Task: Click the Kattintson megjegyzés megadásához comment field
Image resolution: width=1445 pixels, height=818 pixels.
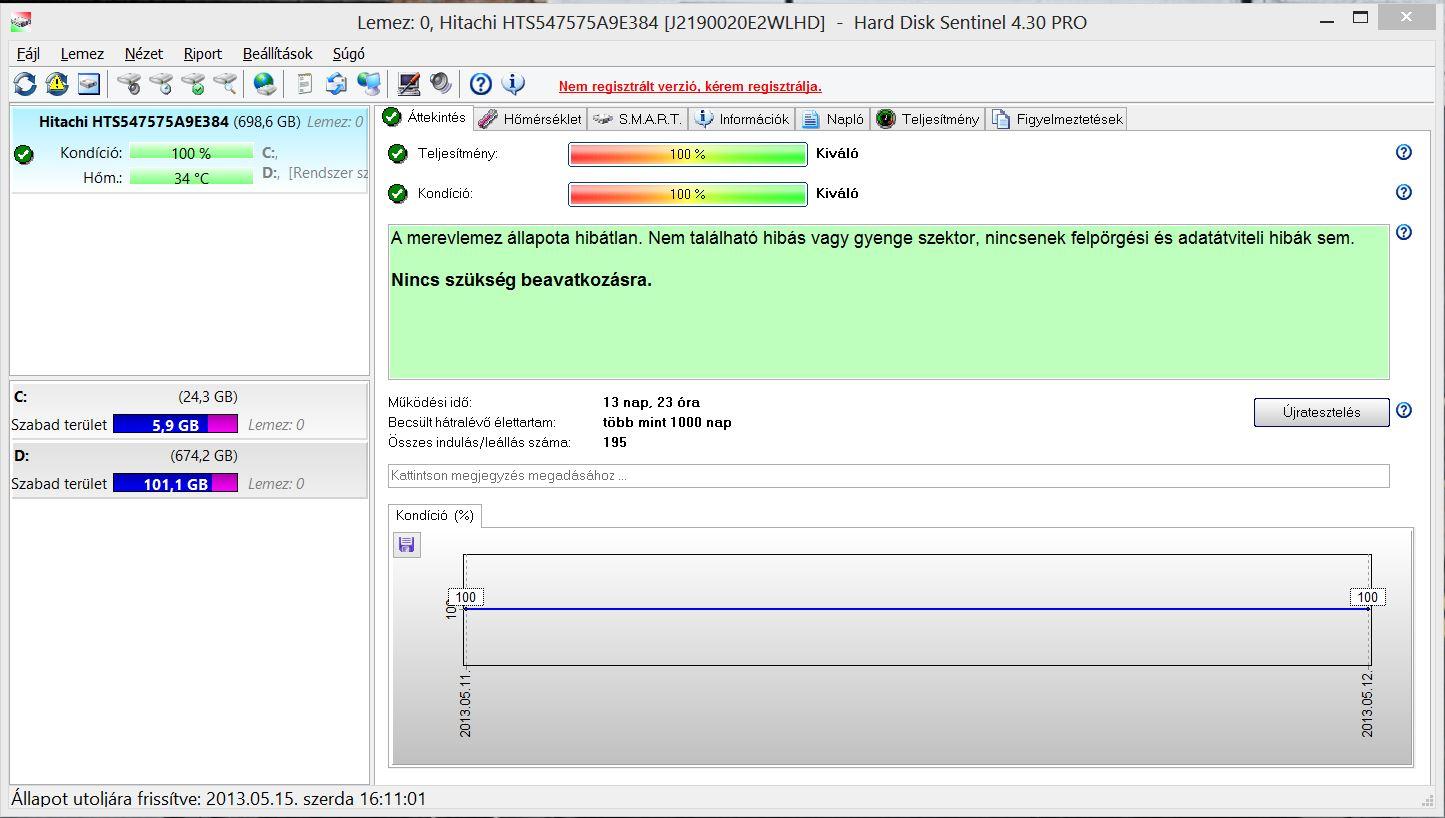Action: pos(888,476)
